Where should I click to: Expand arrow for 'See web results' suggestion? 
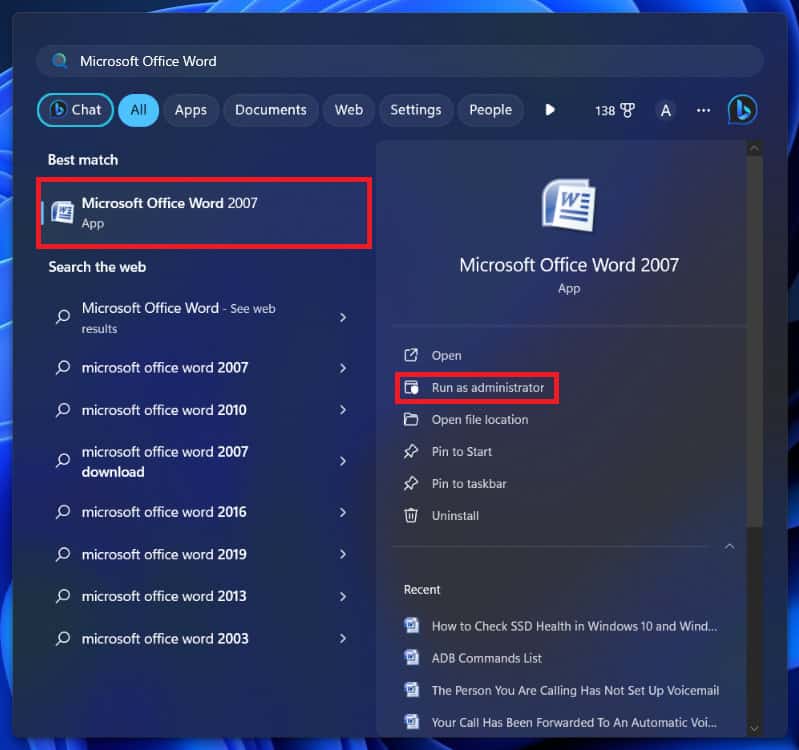click(x=343, y=318)
